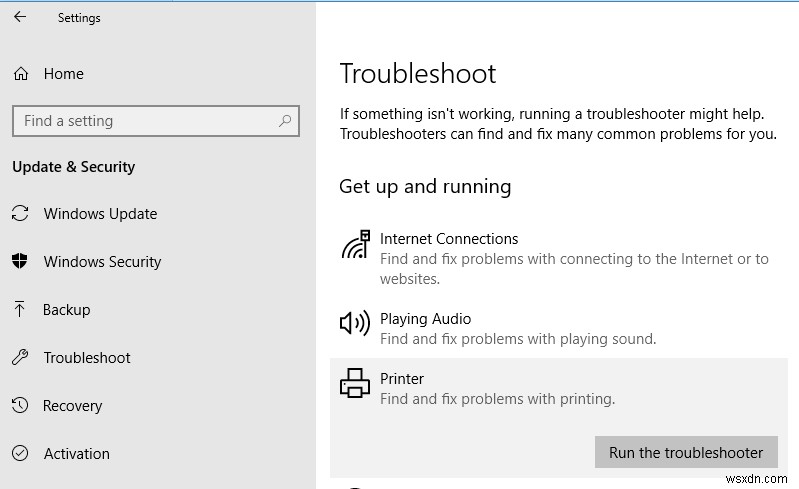Select Internet Connections troubleshooter entry
This screenshot has width=799, height=489.
click(449, 238)
